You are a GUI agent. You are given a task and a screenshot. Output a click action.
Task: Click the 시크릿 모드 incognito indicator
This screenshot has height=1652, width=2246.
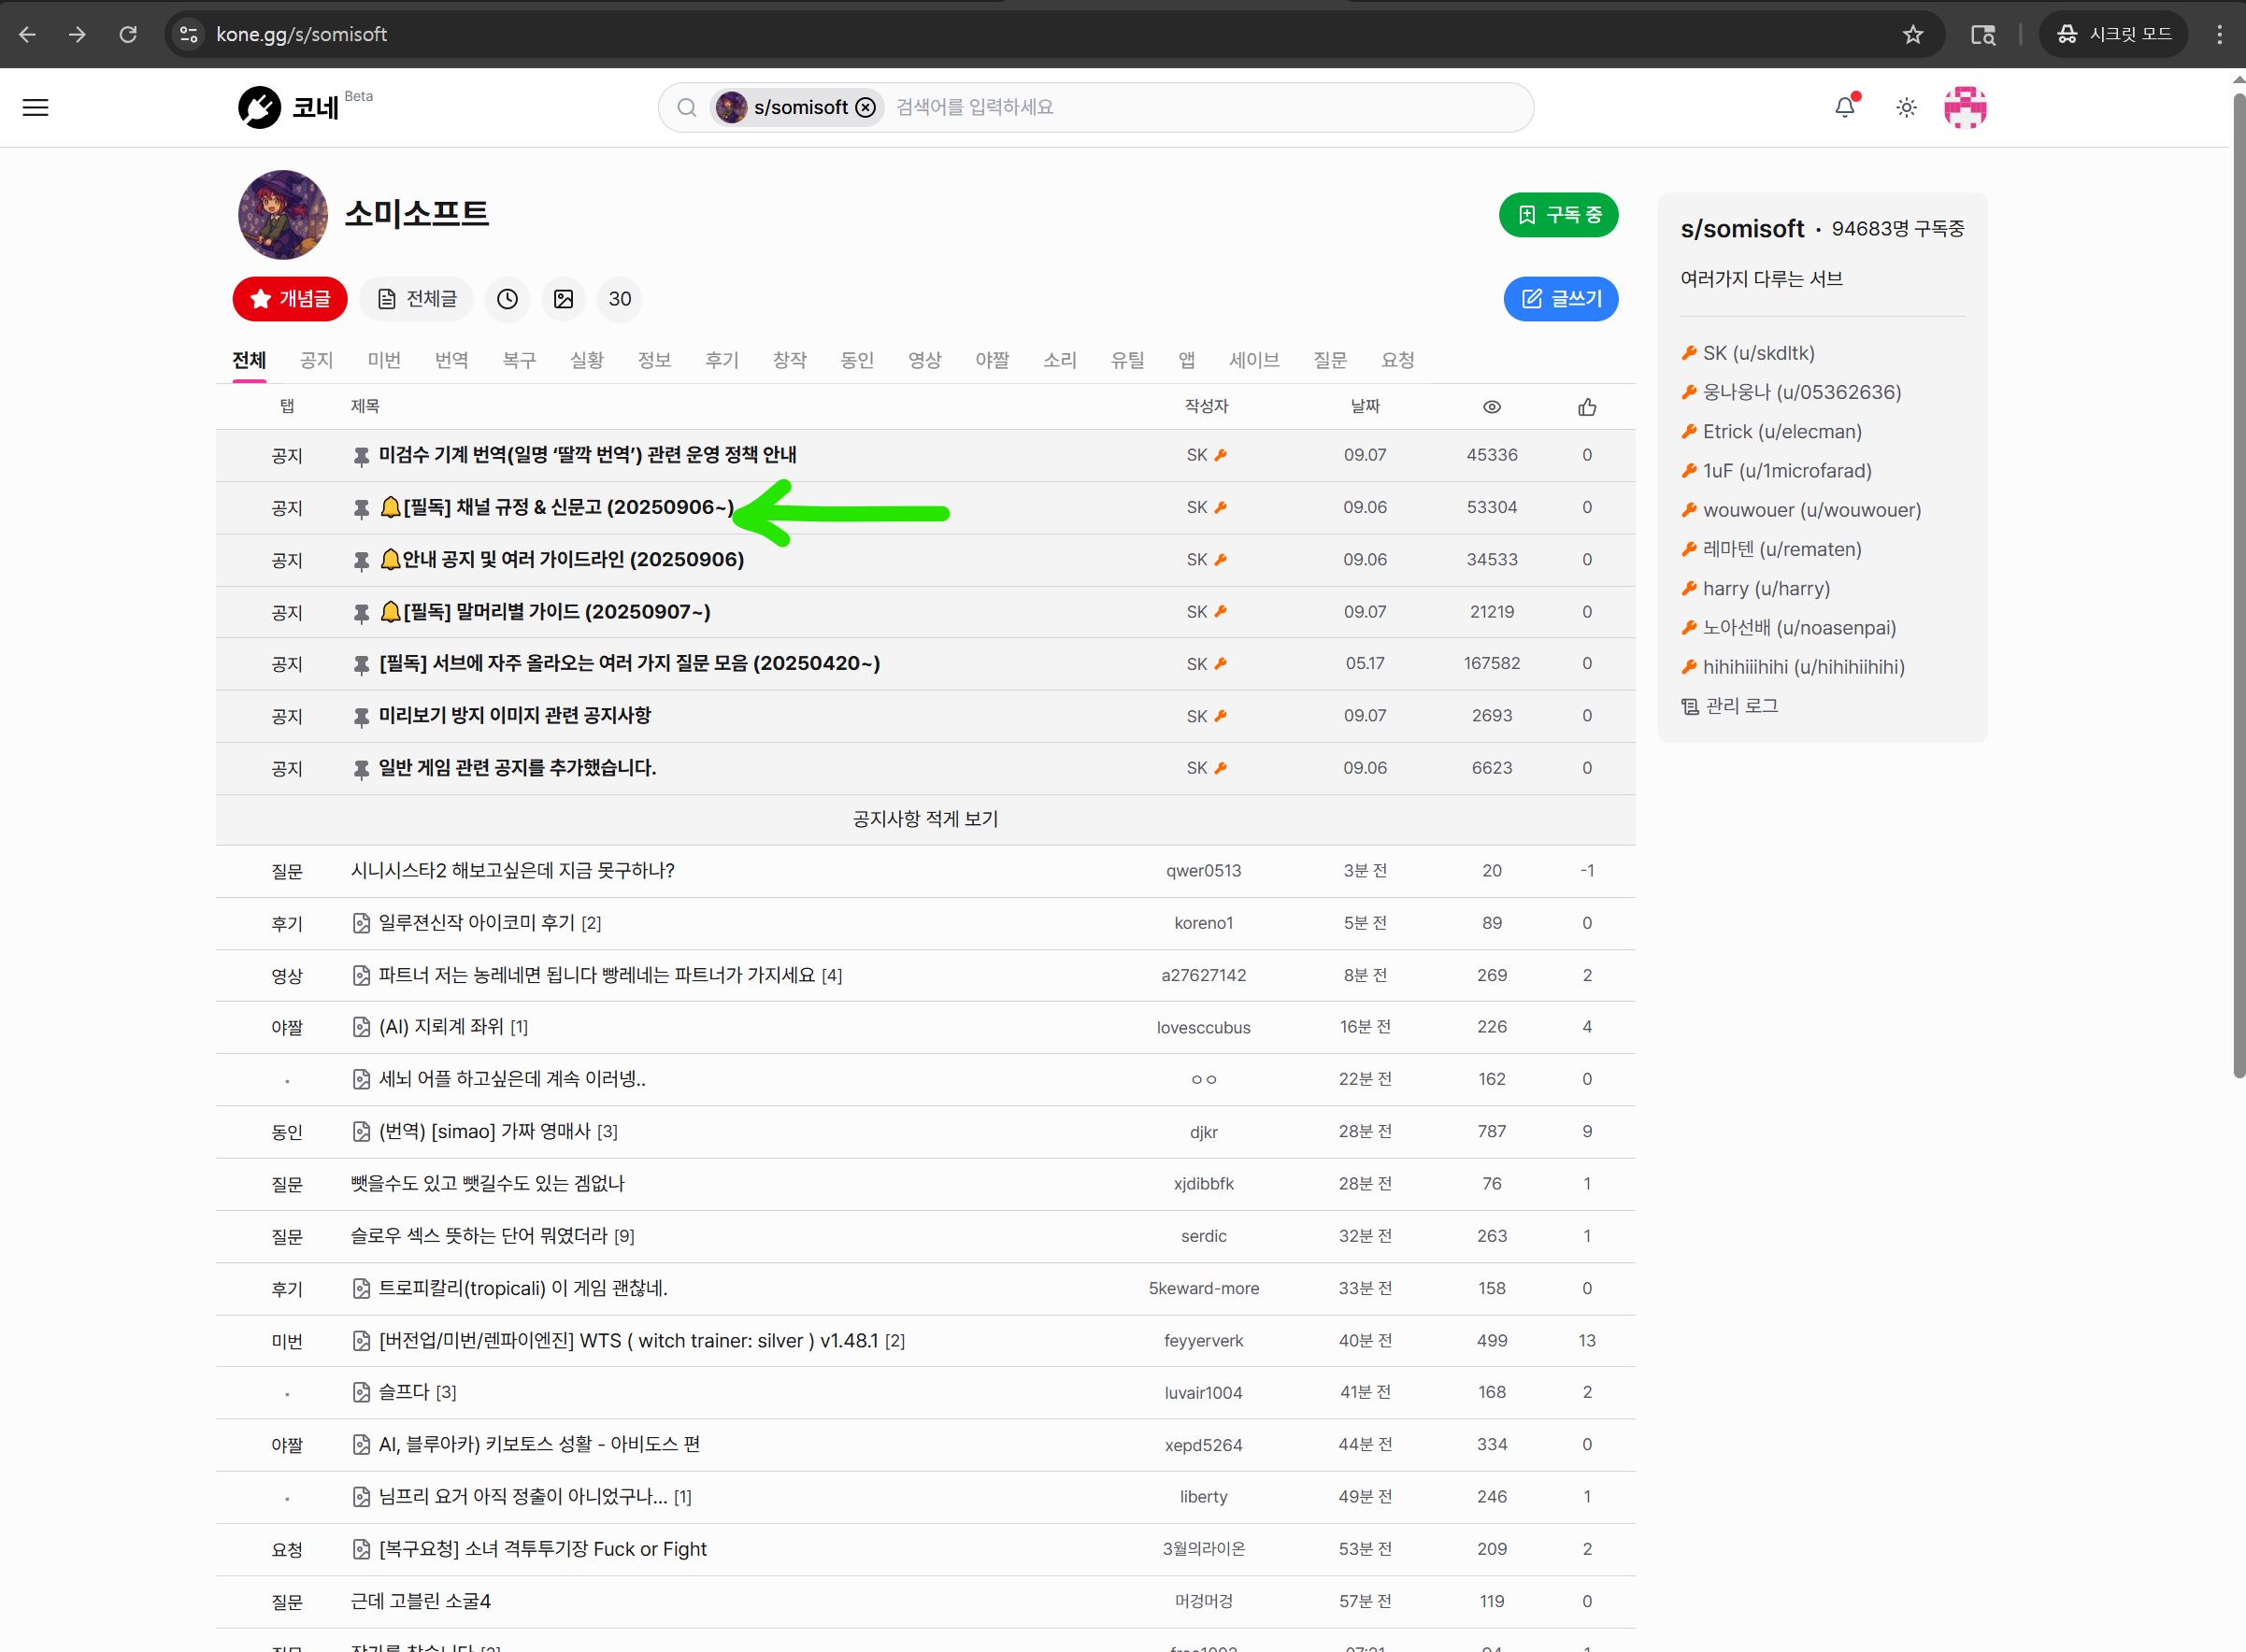pos(2112,34)
